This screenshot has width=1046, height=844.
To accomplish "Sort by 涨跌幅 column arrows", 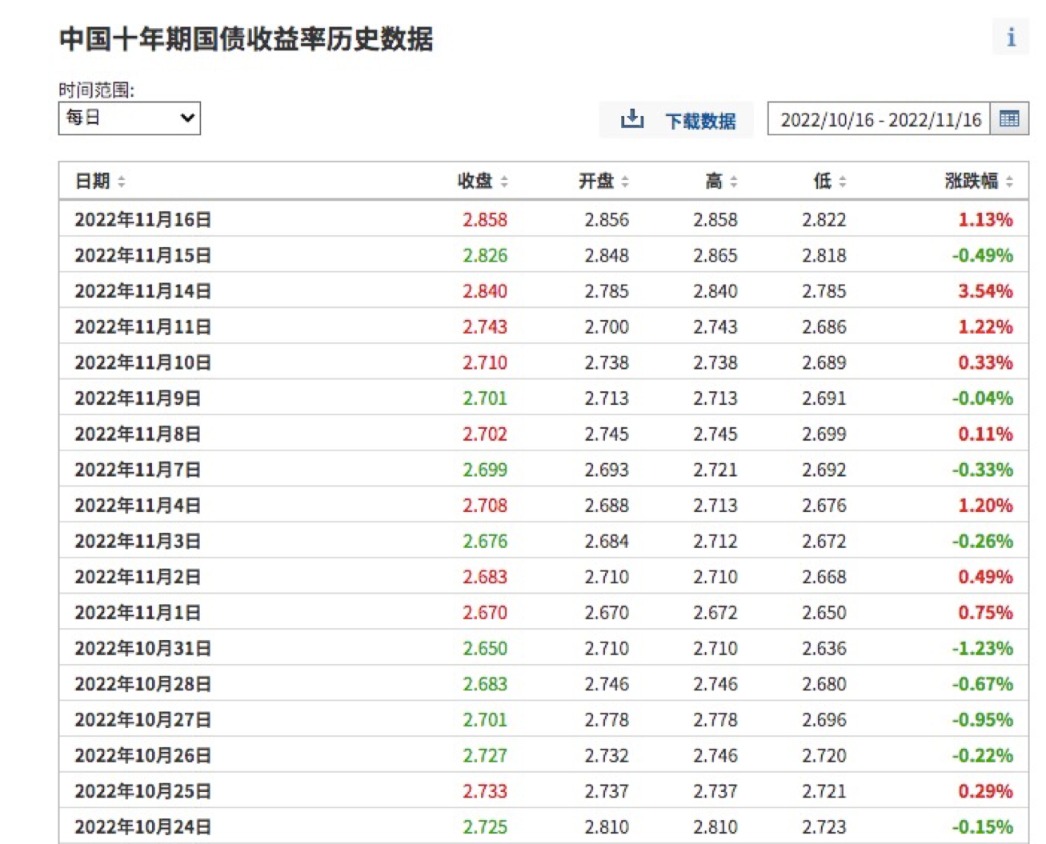I will click(x=1009, y=182).
